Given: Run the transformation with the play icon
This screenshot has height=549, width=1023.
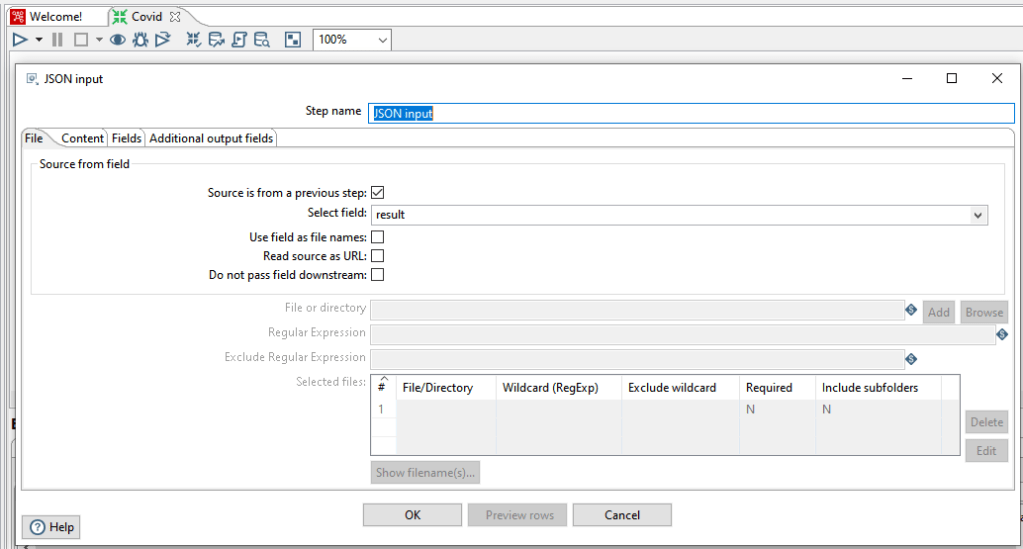Looking at the screenshot, I should (20, 40).
